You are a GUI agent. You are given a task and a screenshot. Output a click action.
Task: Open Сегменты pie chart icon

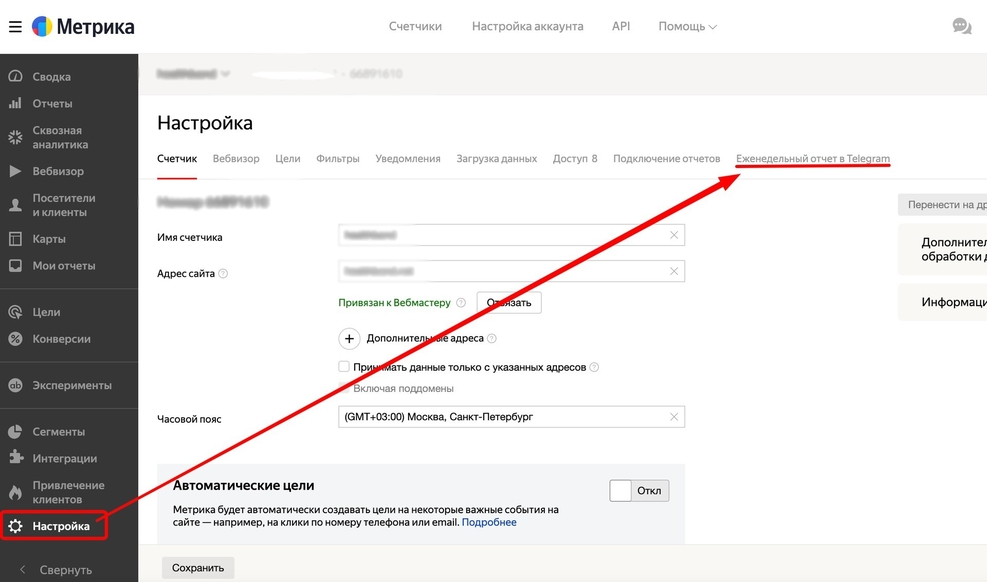[15, 432]
